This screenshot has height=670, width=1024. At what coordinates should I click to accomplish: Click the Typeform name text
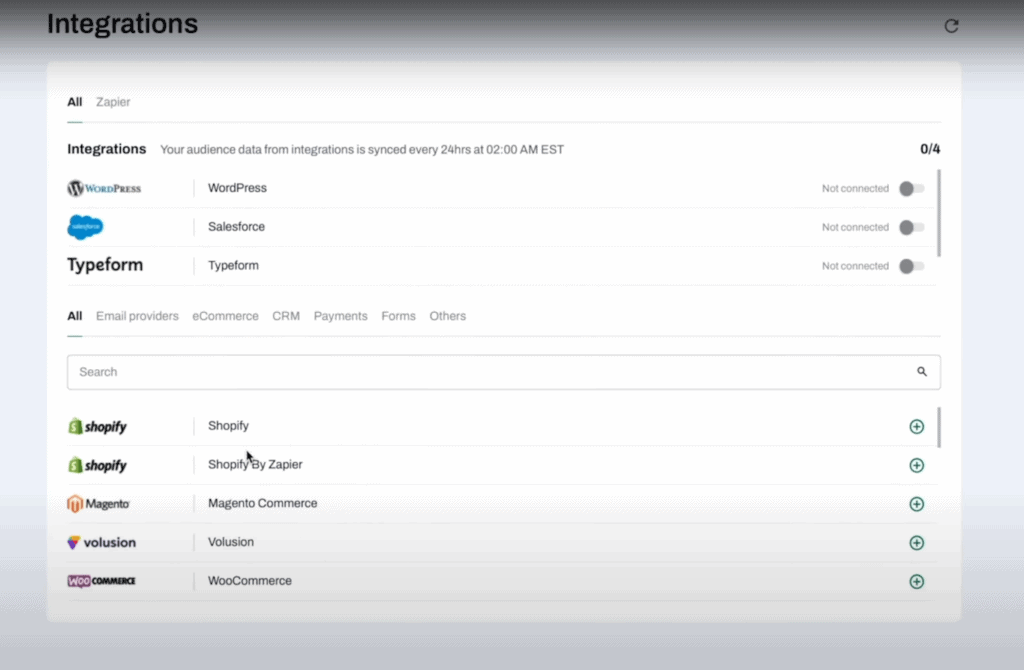[233, 265]
